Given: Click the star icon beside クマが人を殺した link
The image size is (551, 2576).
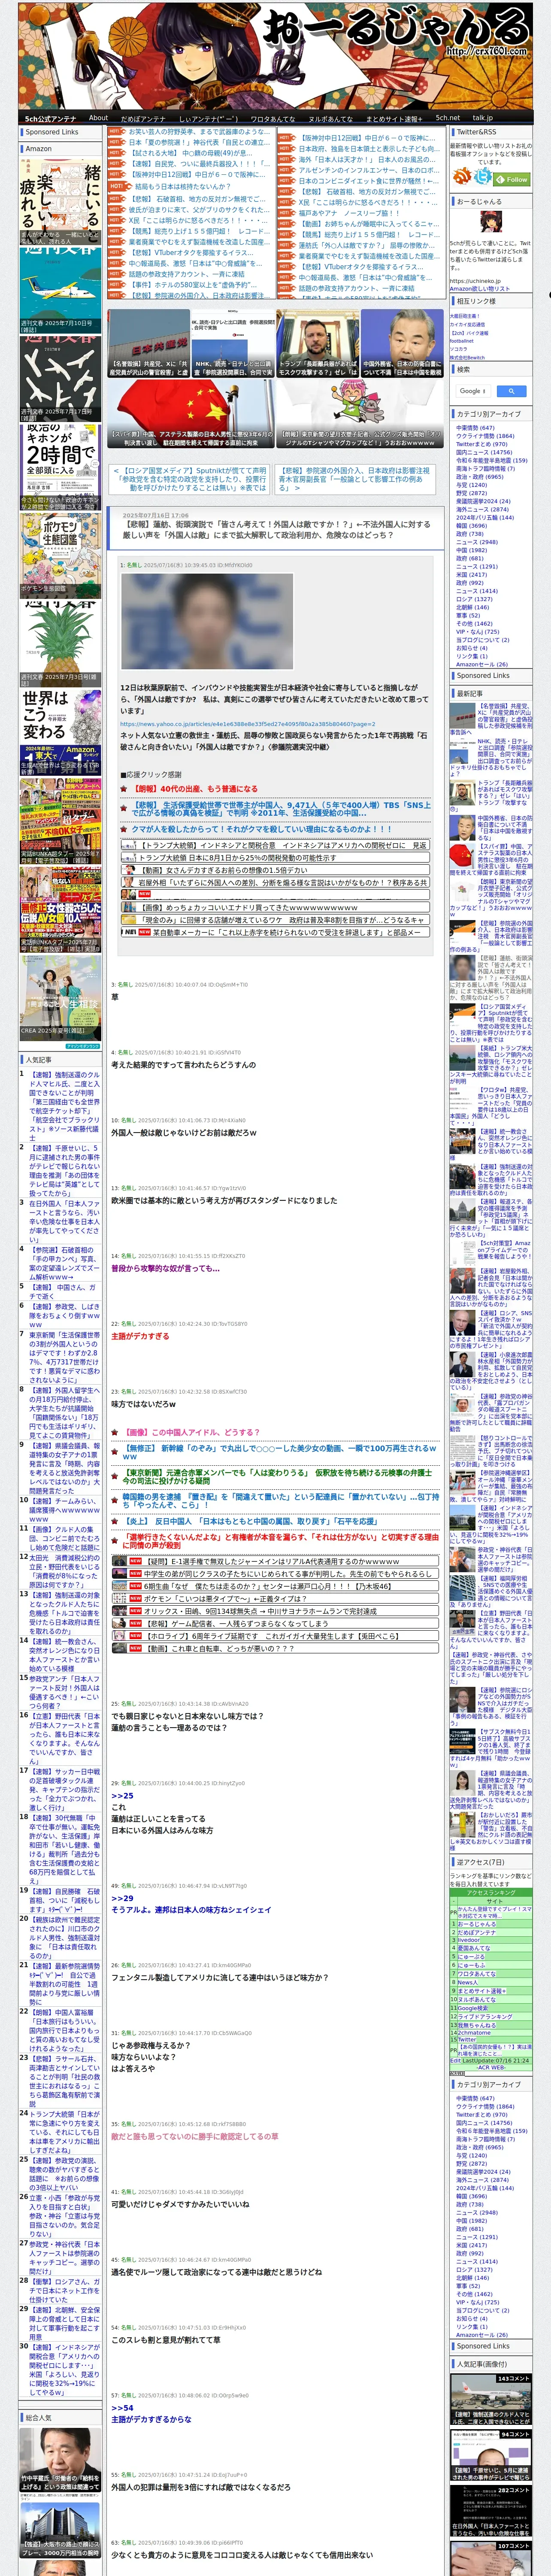Looking at the screenshot, I should click(125, 829).
